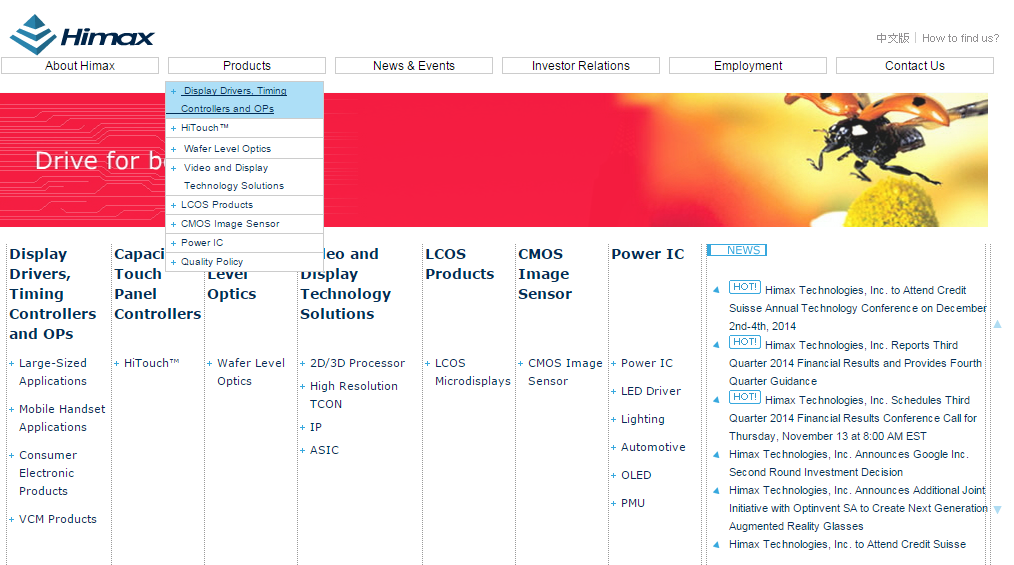Select HiTouch dropdown item in Products menu
Image resolution: width=1014 pixels, height=565 pixels.
click(x=244, y=128)
